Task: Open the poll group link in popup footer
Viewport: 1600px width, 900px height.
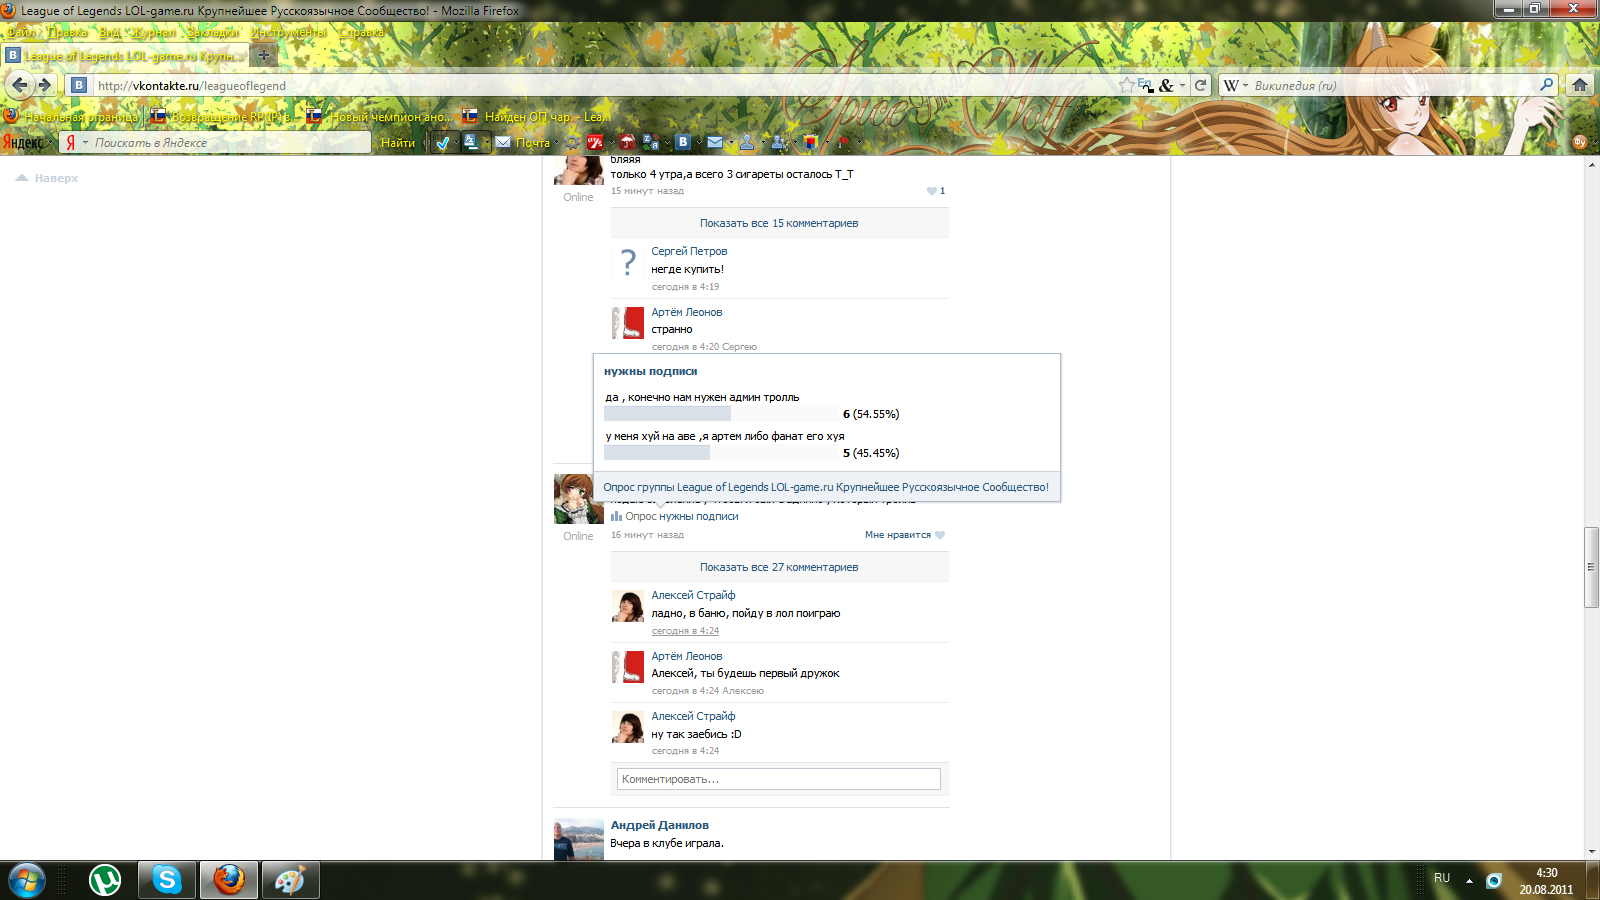Action: [826, 487]
